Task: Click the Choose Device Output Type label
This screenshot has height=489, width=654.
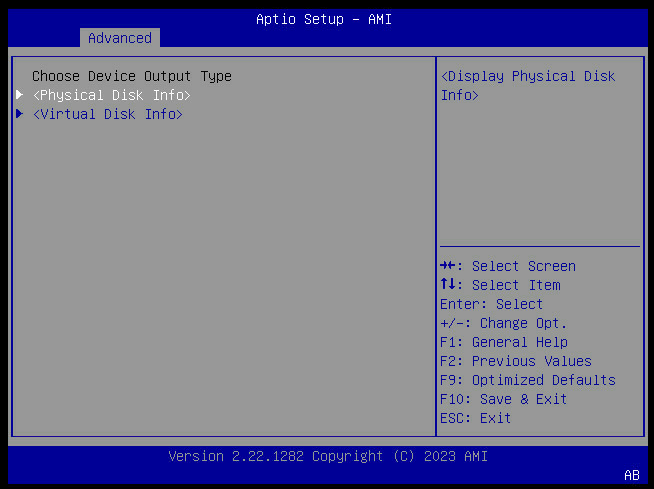Action: (131, 76)
